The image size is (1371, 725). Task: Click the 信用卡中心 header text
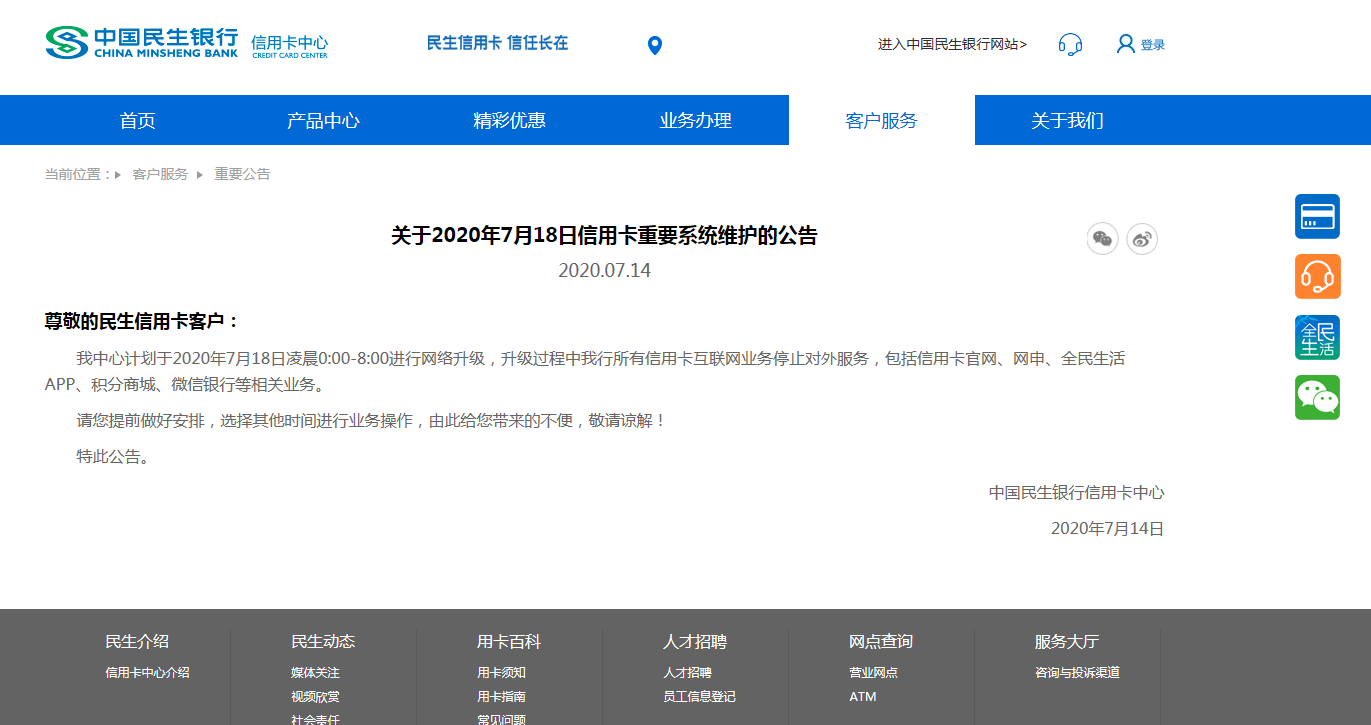coord(289,44)
